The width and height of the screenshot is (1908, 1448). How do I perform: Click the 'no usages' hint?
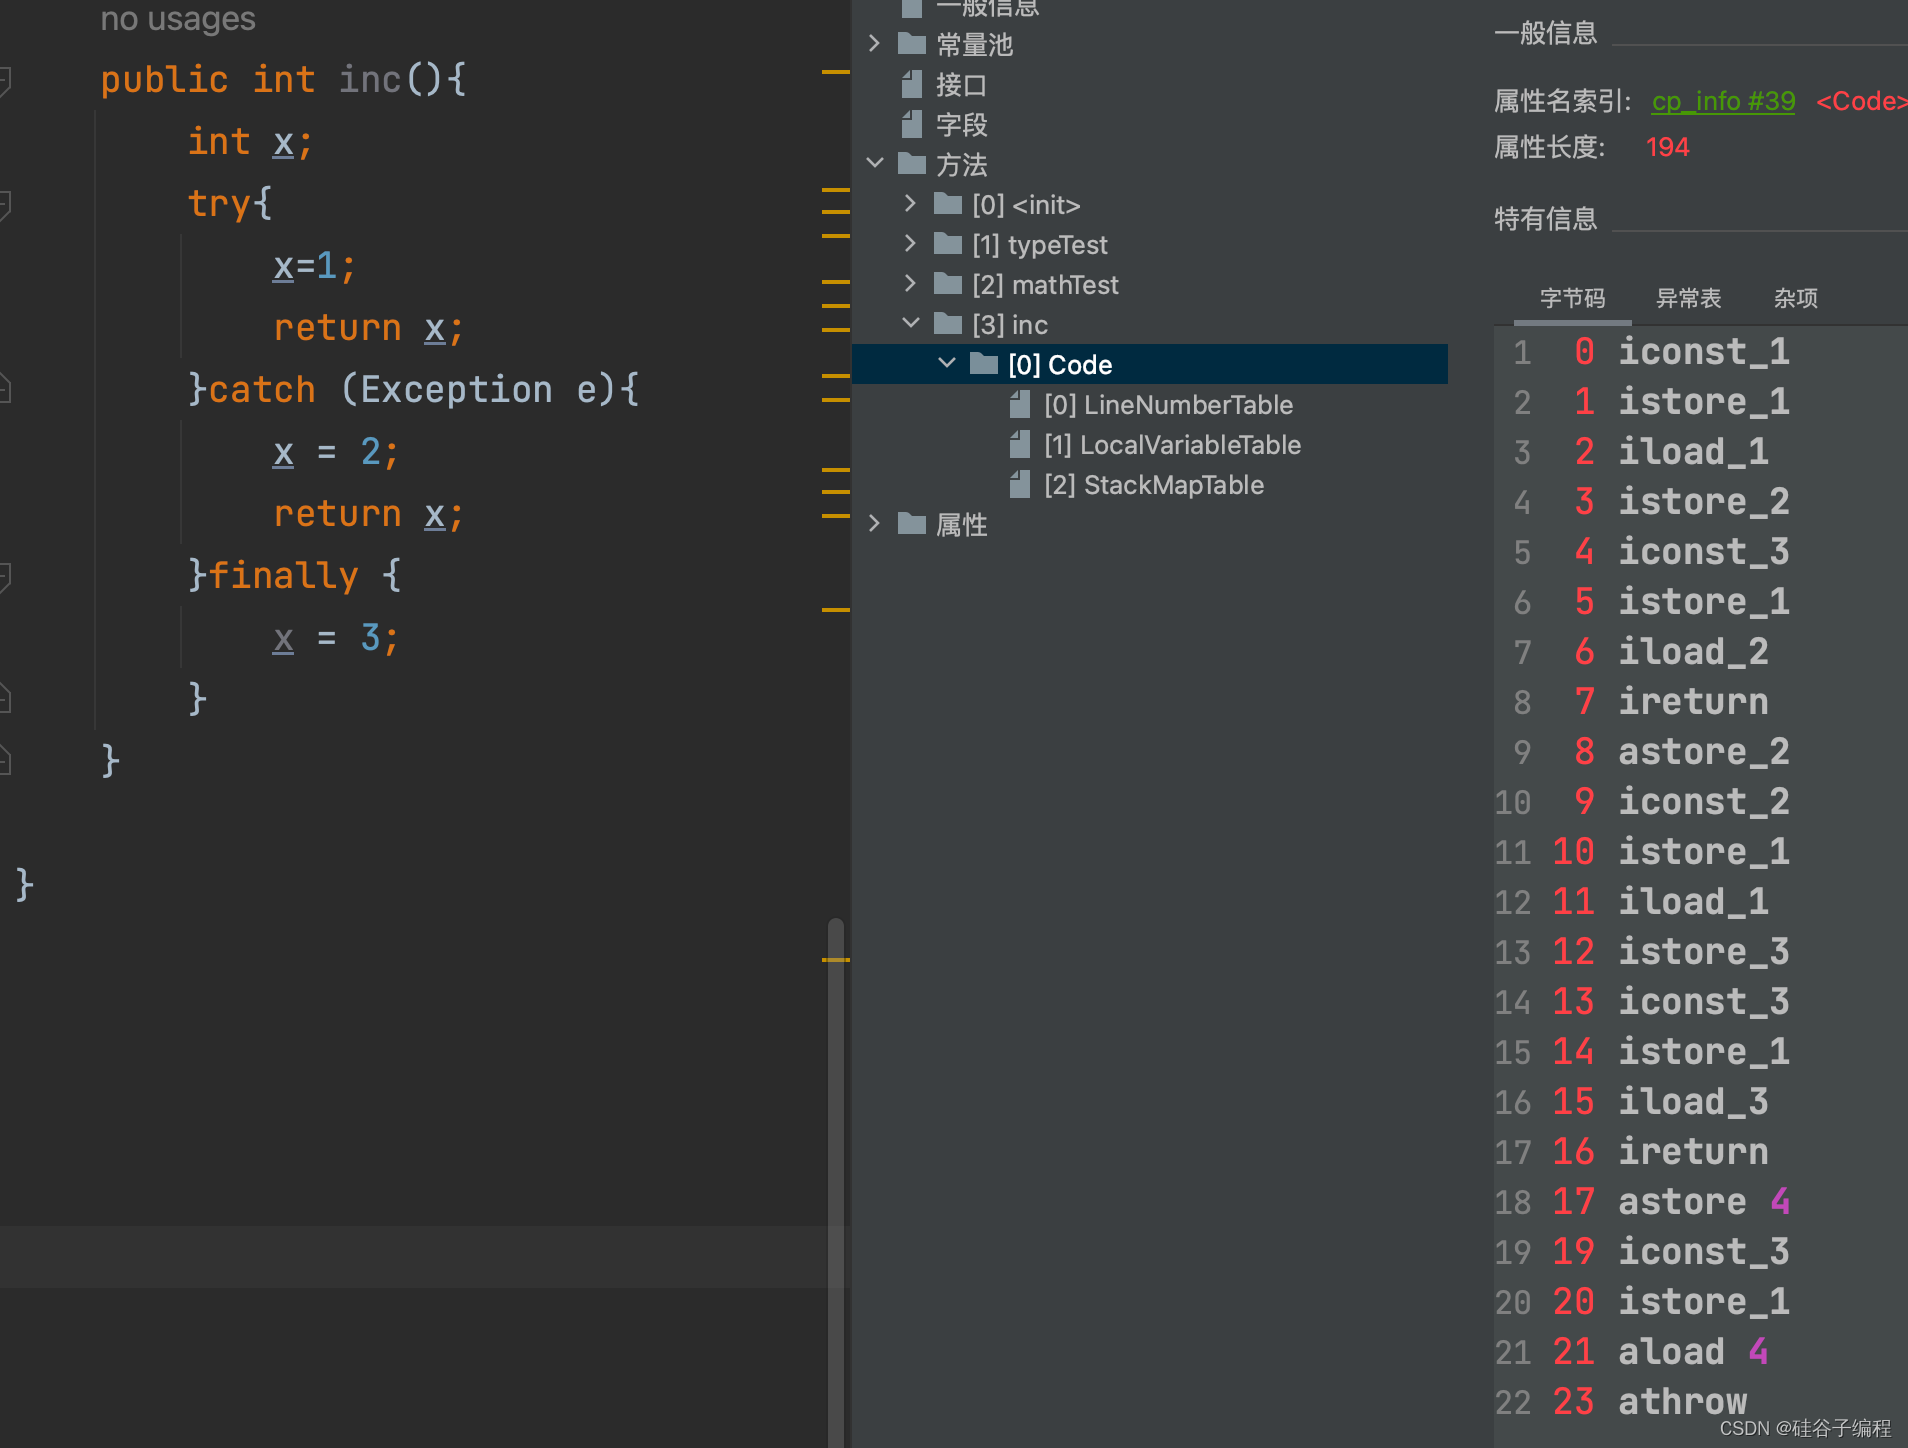click(178, 18)
